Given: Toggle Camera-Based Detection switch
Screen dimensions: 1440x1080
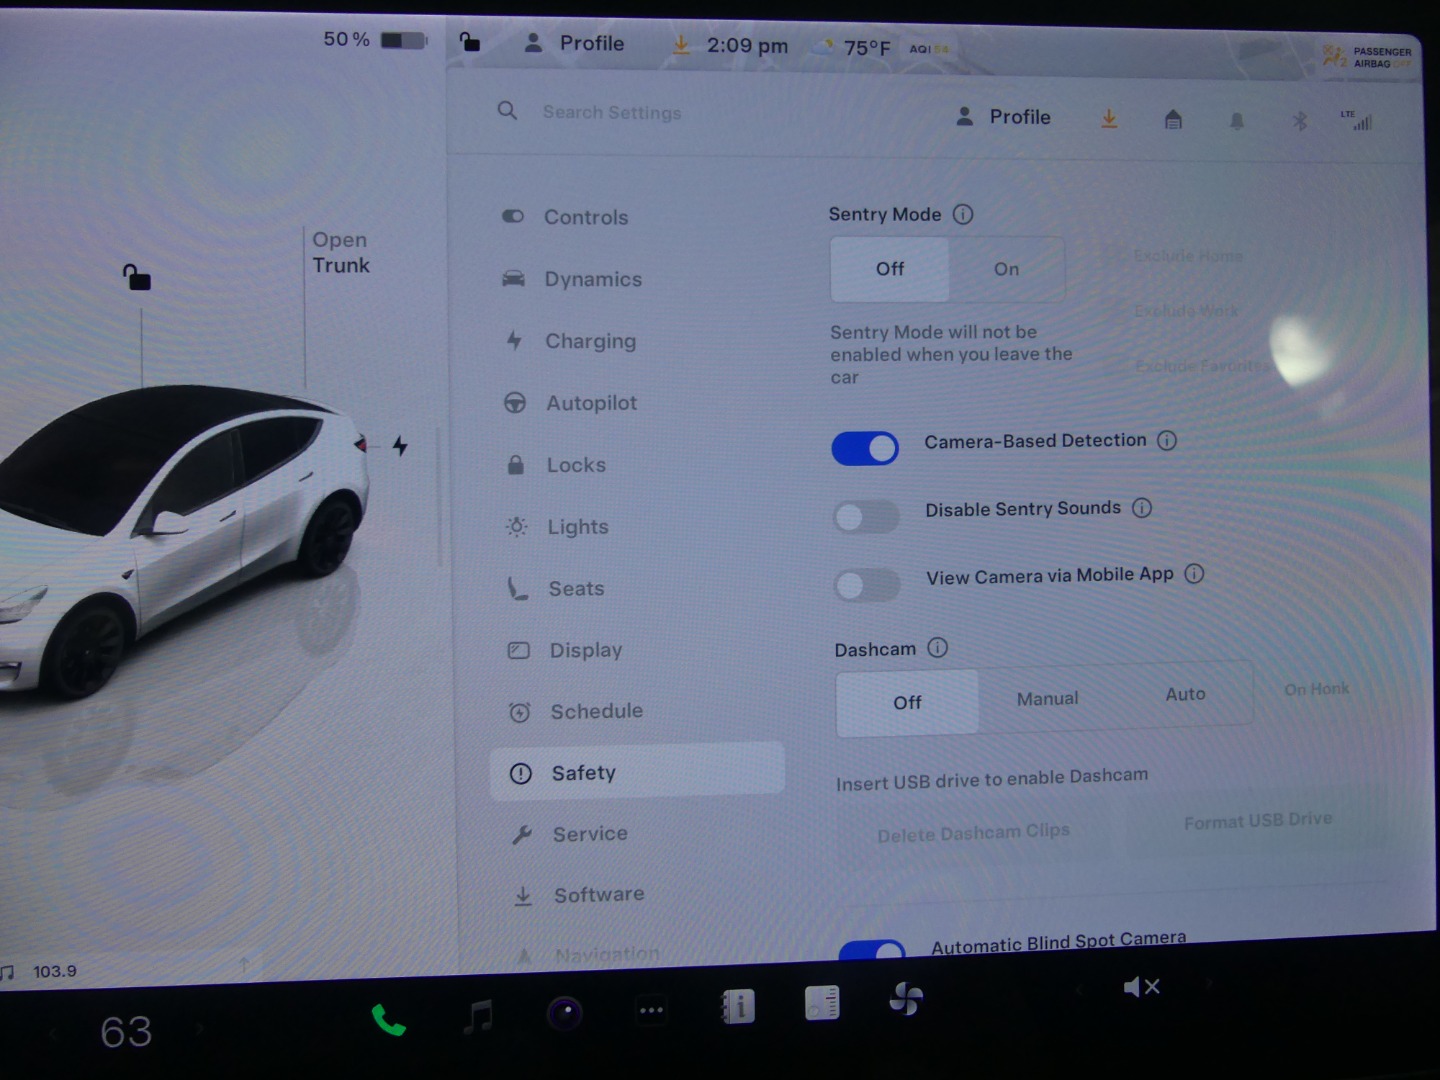Looking at the screenshot, I should (865, 448).
